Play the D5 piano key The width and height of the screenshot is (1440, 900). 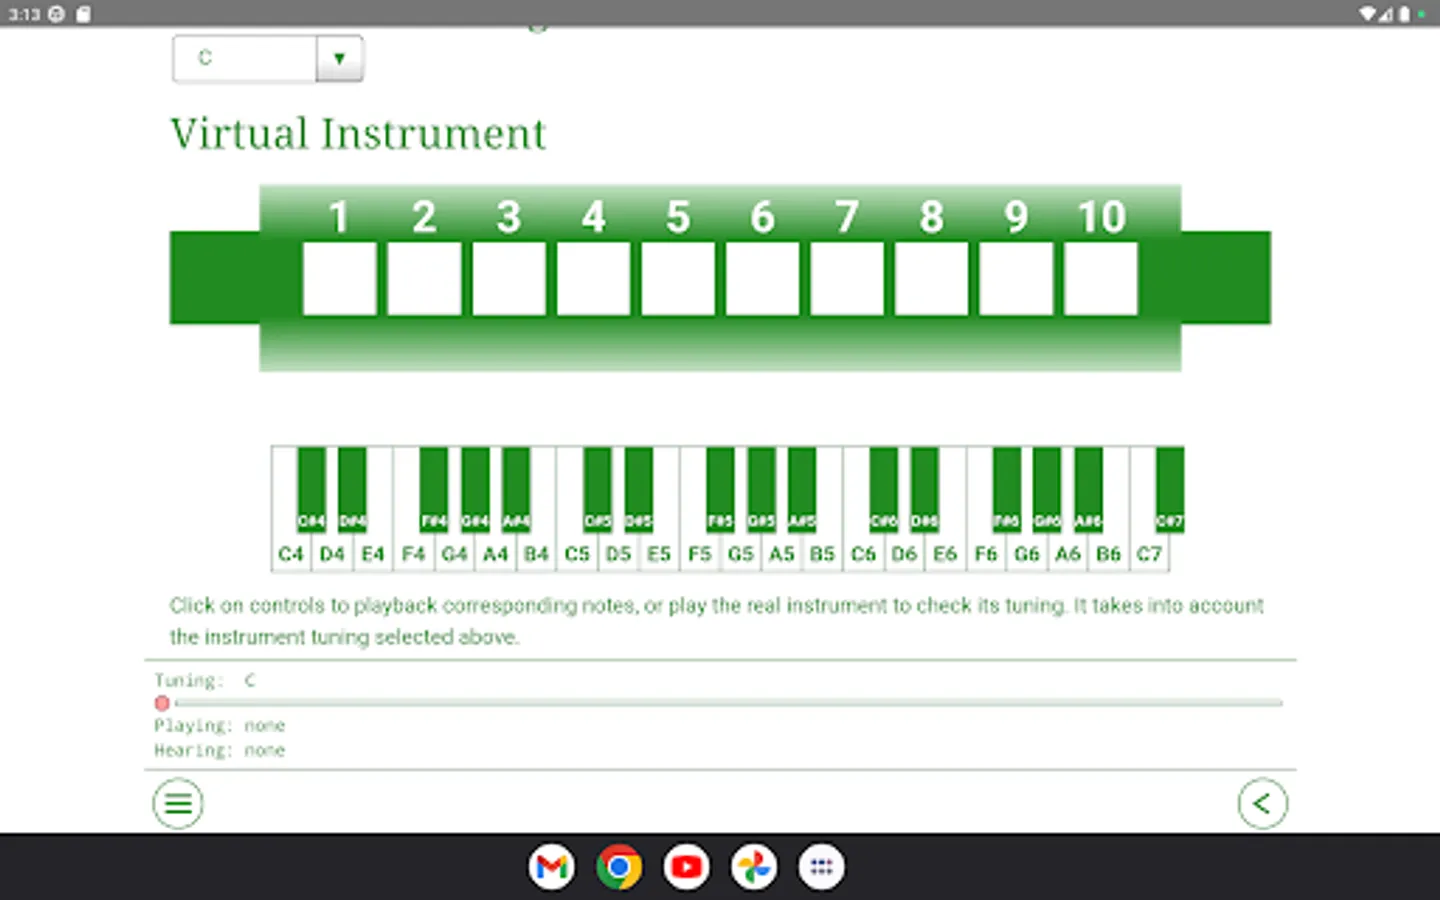618,553
